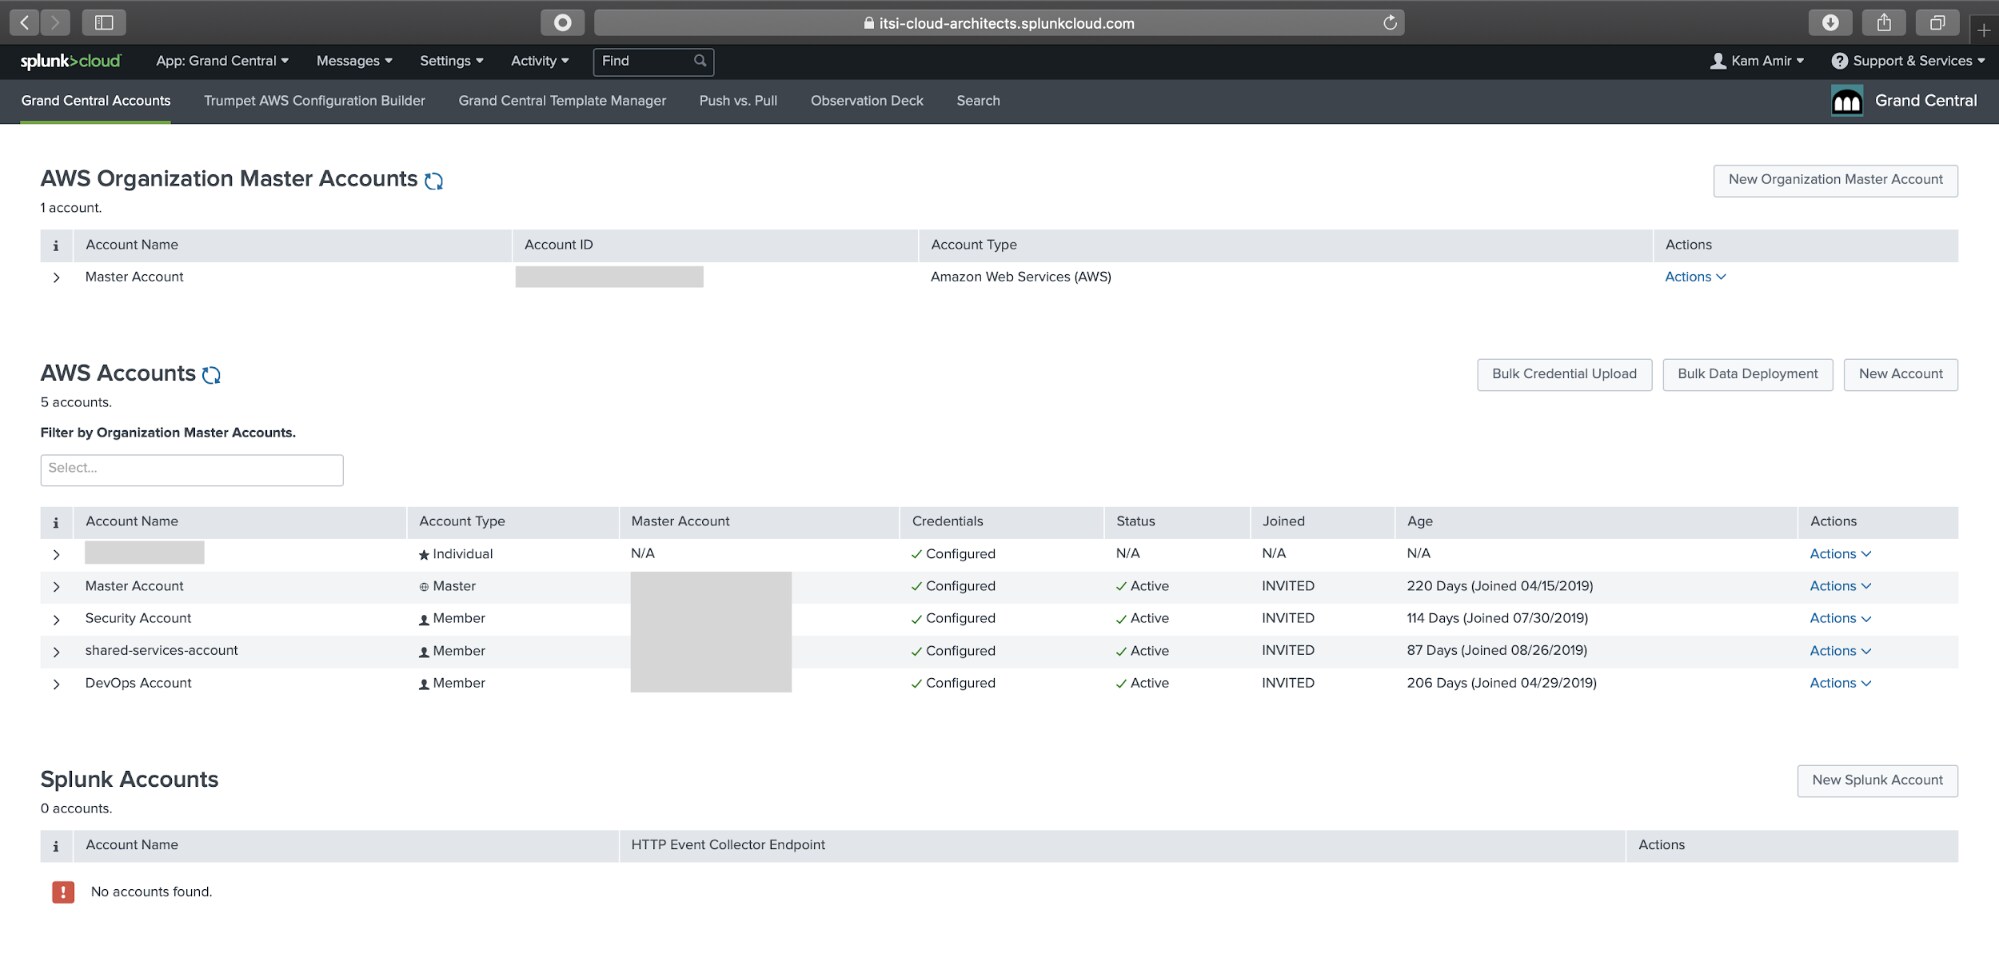Expand the Master Account row in AWS Accounts
1999x968 pixels.
coord(56,587)
